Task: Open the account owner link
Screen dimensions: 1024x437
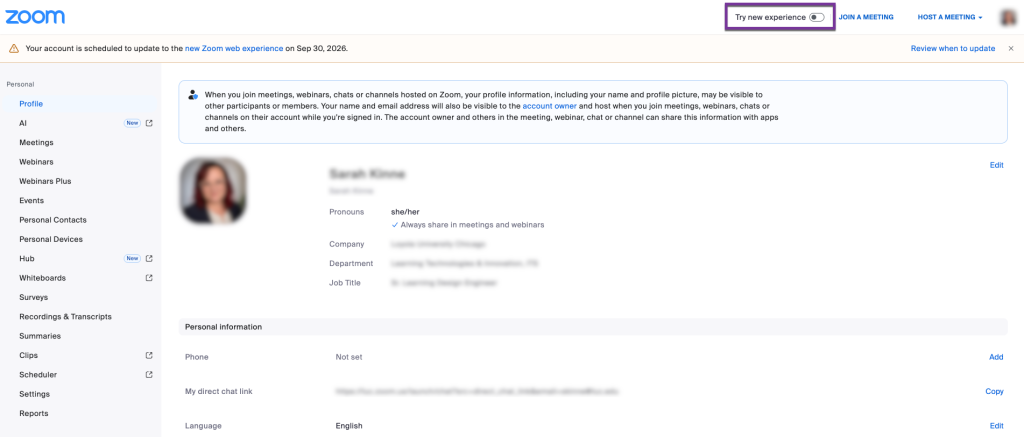Action: click(x=549, y=106)
